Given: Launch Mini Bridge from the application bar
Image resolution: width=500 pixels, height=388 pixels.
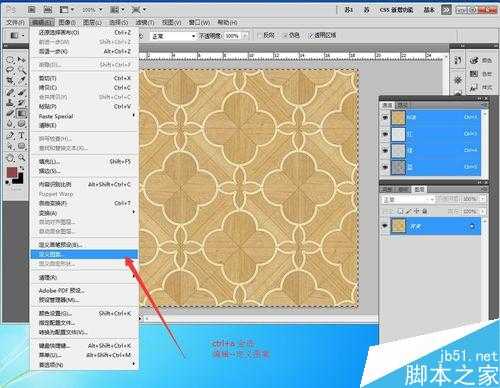Looking at the screenshot, I should click(x=48, y=10).
